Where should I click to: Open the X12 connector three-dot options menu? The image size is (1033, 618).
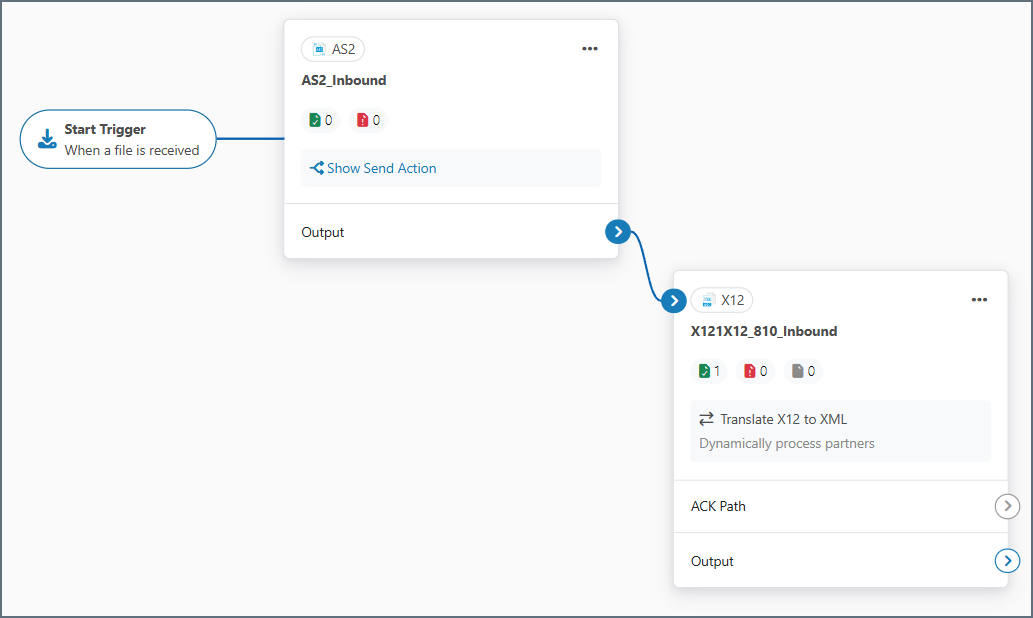979,300
